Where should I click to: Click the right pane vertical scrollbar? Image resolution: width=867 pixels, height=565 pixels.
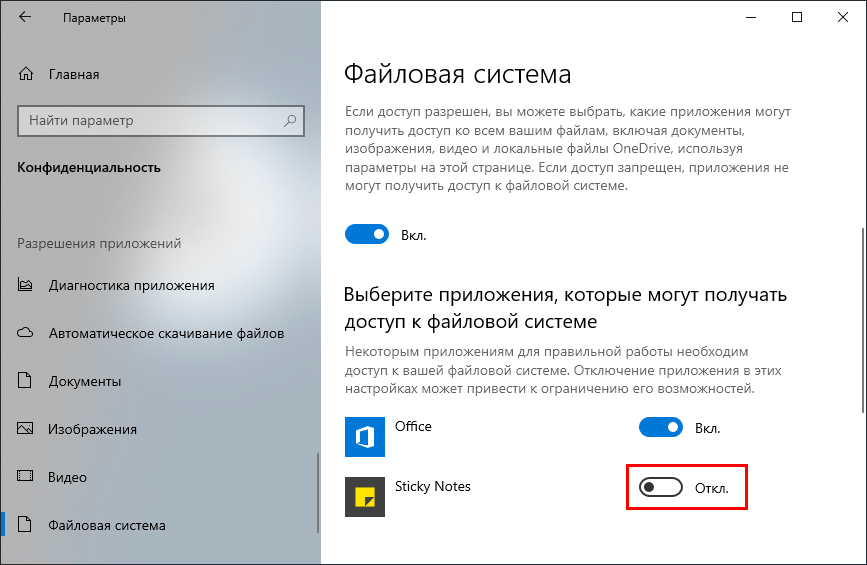[x=863, y=321]
